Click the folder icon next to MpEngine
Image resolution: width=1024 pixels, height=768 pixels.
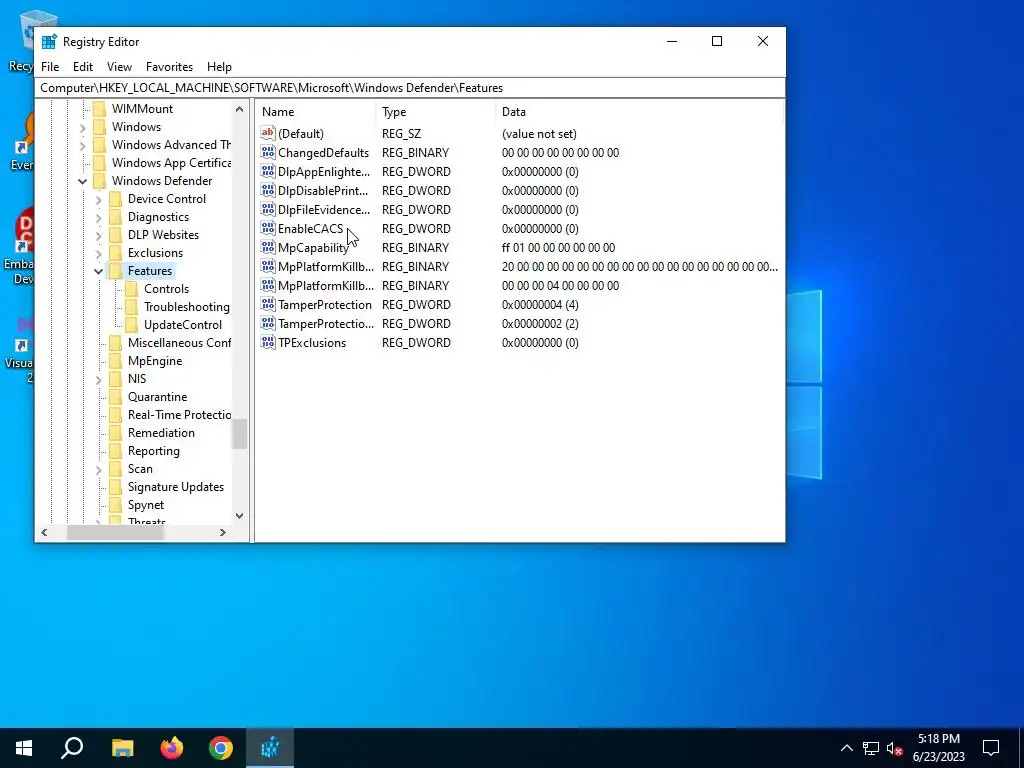pos(115,361)
